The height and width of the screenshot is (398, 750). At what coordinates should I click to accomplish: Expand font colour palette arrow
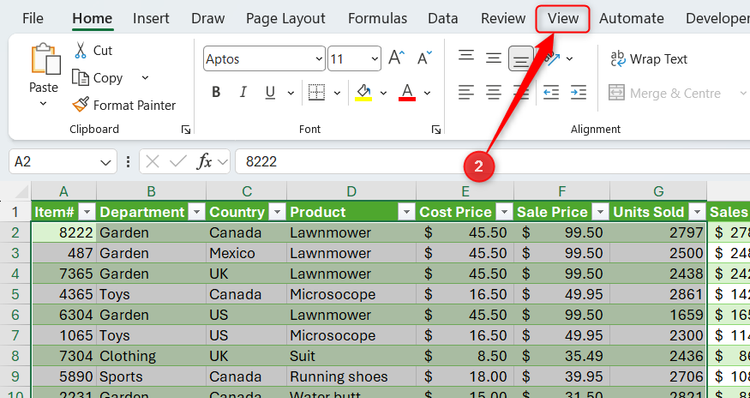(427, 93)
